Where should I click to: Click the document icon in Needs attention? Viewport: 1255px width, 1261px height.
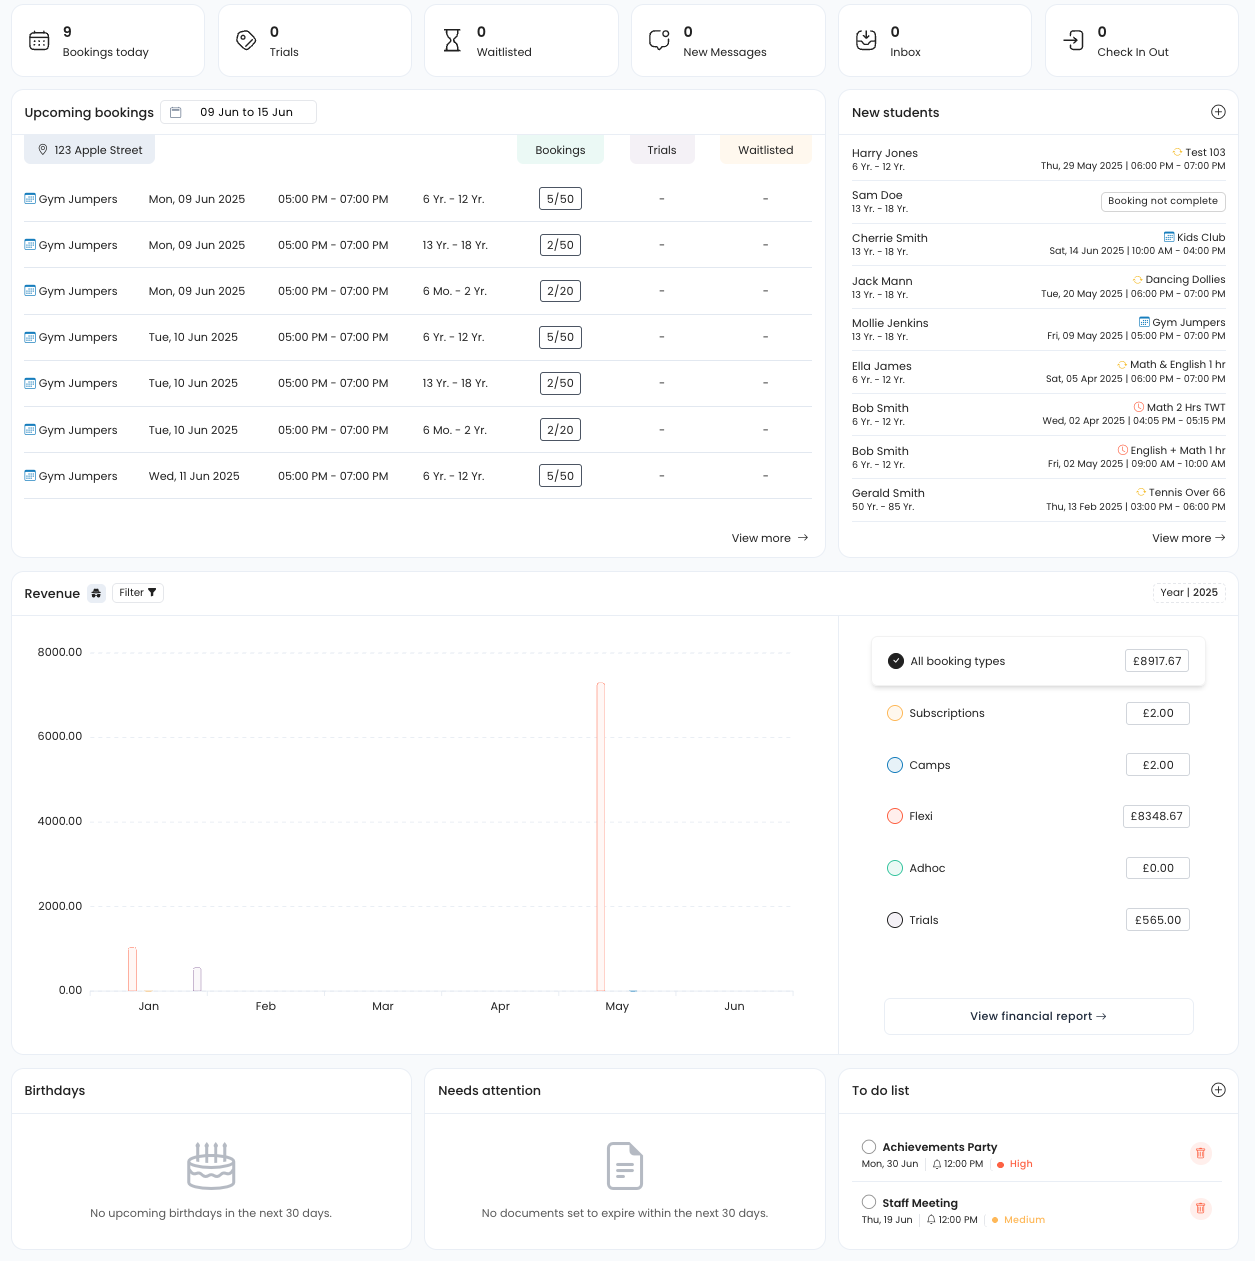625,1166
